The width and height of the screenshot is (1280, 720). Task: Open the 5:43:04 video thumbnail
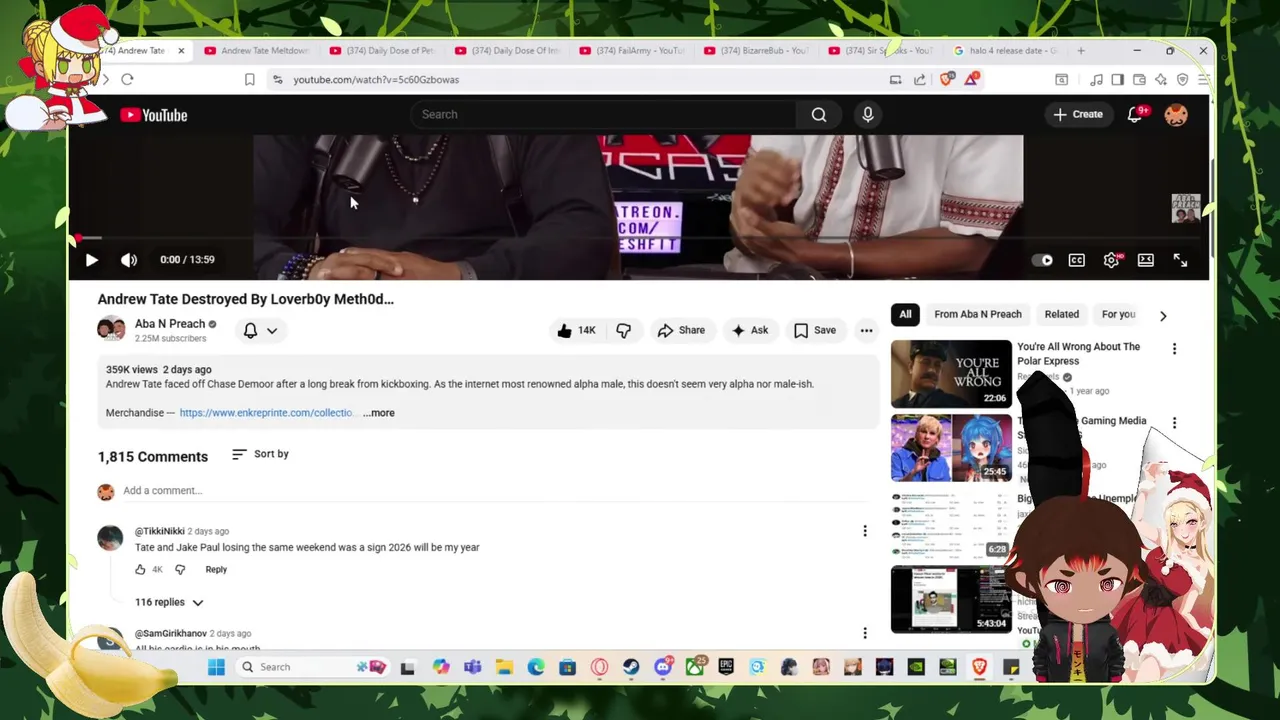pos(951,599)
